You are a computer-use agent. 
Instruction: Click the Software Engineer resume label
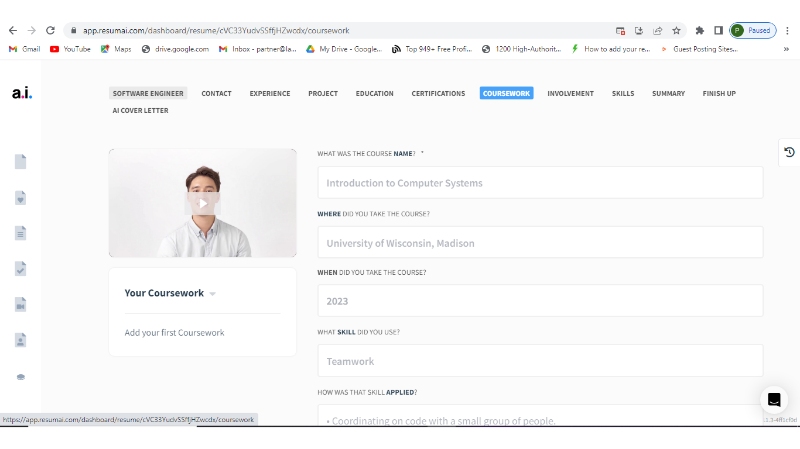(x=148, y=93)
